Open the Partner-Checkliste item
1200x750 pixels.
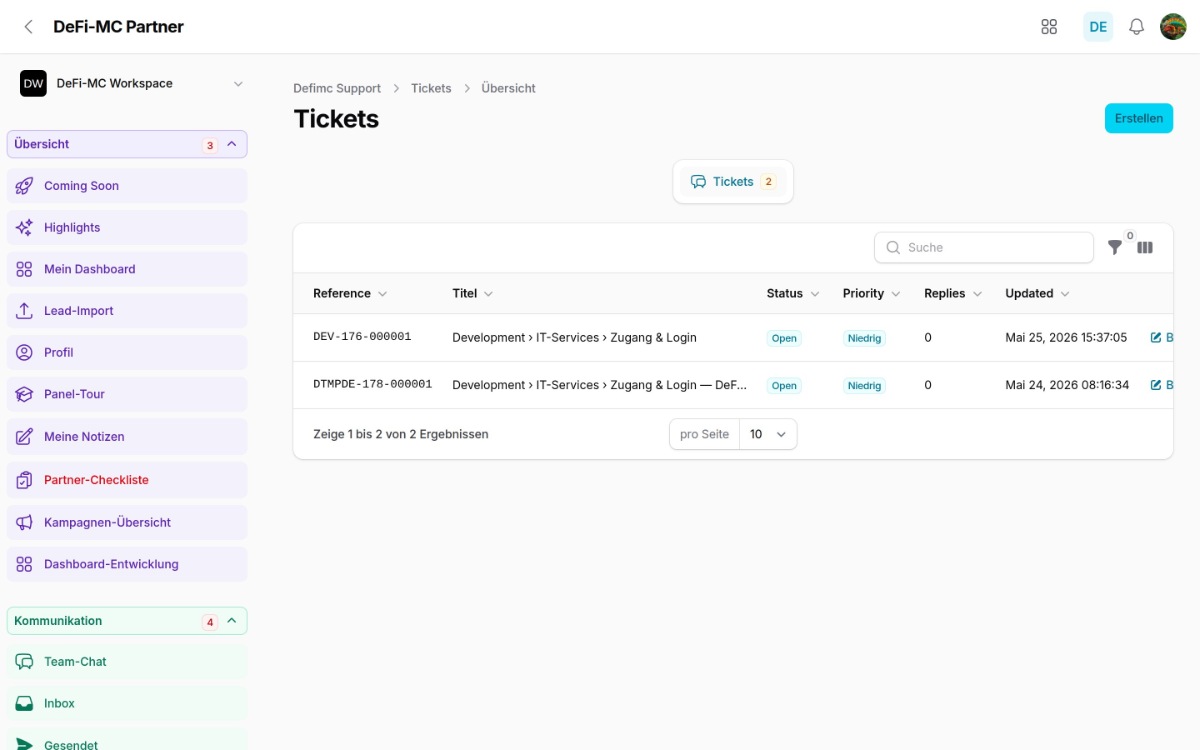click(127, 480)
